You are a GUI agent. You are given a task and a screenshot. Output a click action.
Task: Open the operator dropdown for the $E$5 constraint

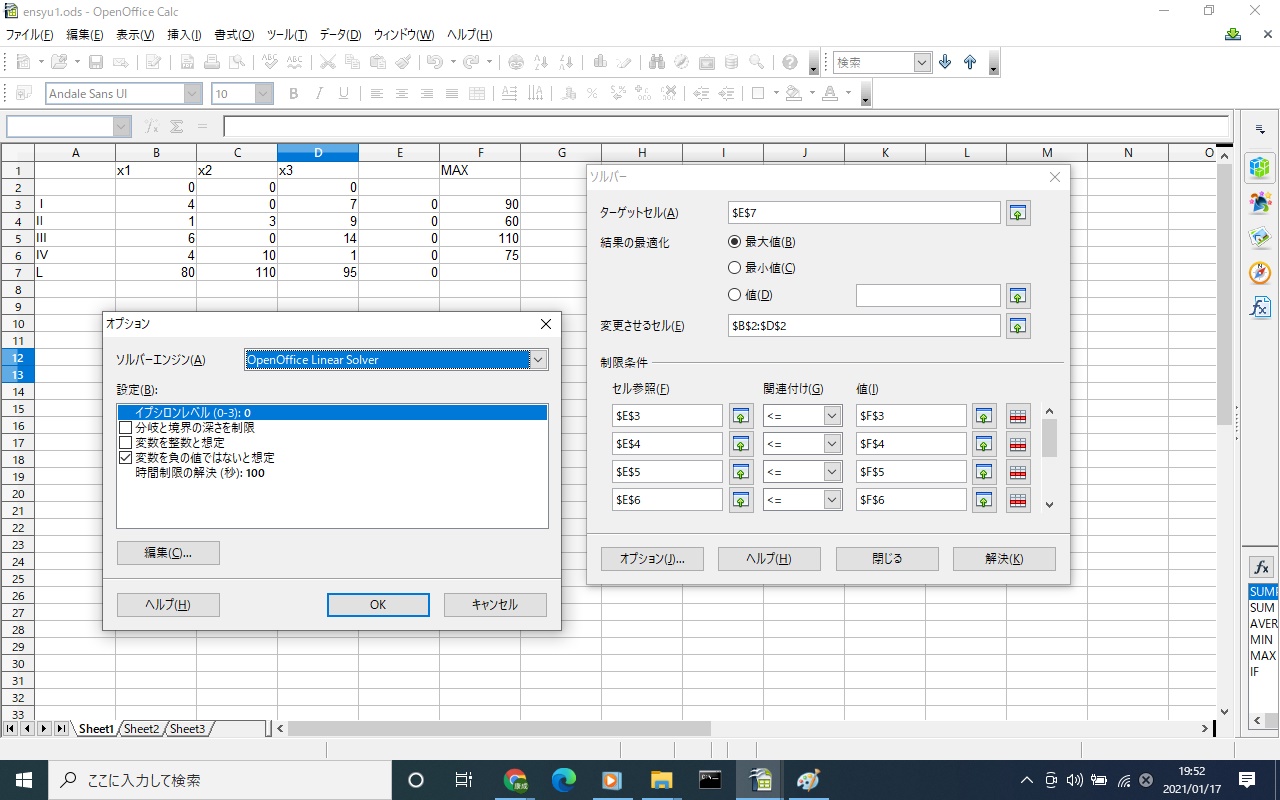point(832,472)
